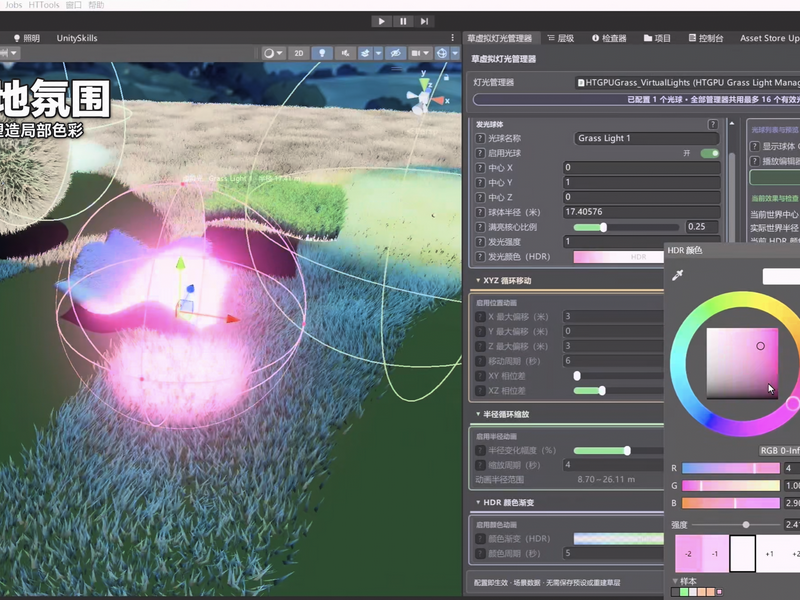Switch to the 控制台 tab

coord(706,38)
